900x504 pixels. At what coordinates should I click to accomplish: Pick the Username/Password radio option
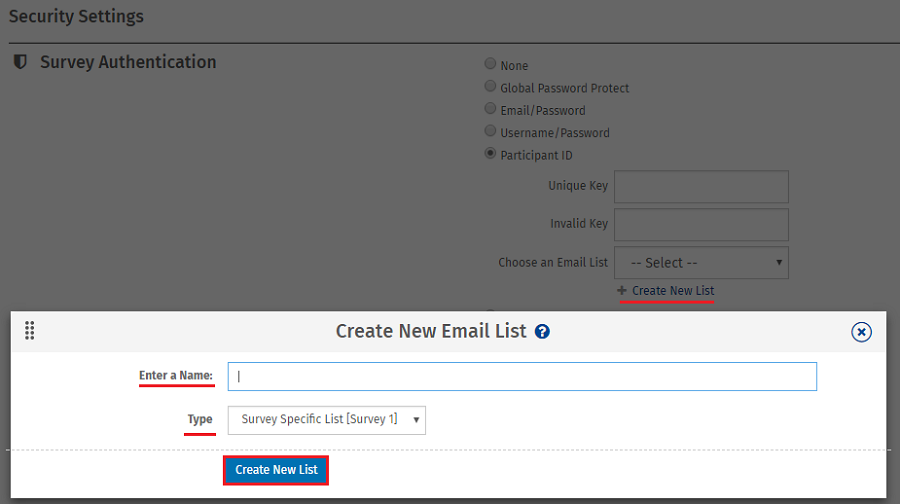point(490,131)
